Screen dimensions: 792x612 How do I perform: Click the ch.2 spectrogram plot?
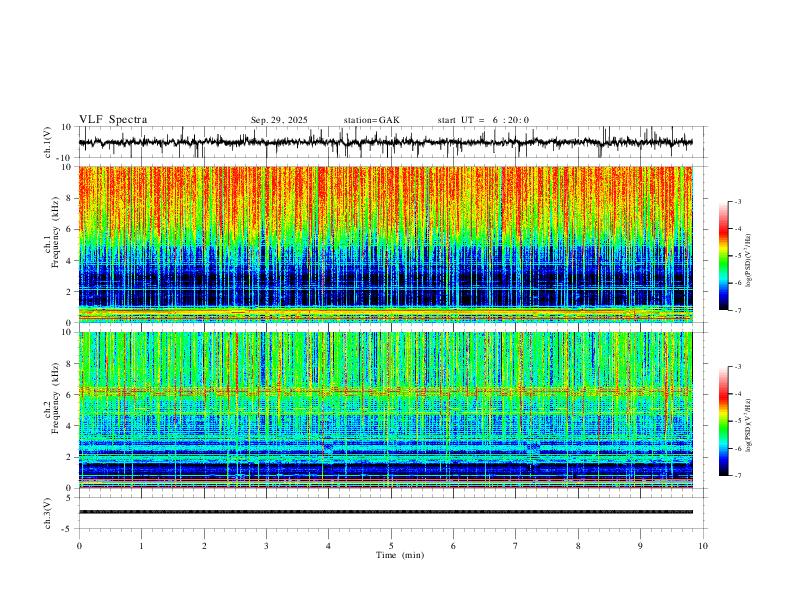click(x=386, y=410)
